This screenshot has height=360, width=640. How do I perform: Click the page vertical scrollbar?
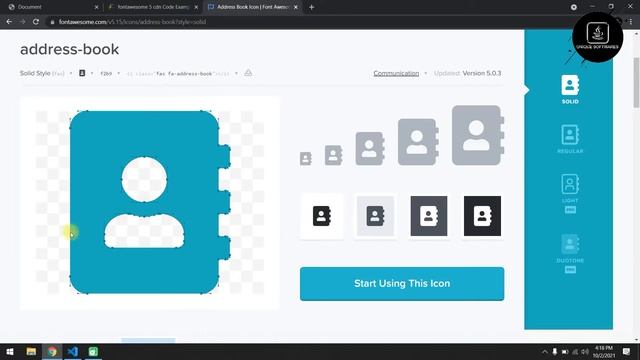click(x=636, y=83)
